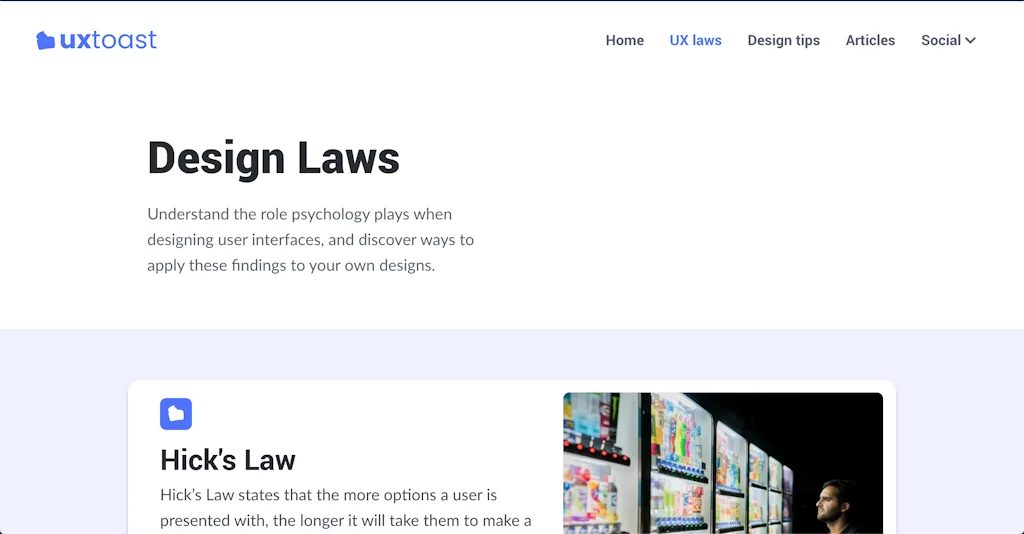This screenshot has width=1024, height=534.
Task: Click the blue toast icon above Hick's Law
Action: pyautogui.click(x=176, y=414)
